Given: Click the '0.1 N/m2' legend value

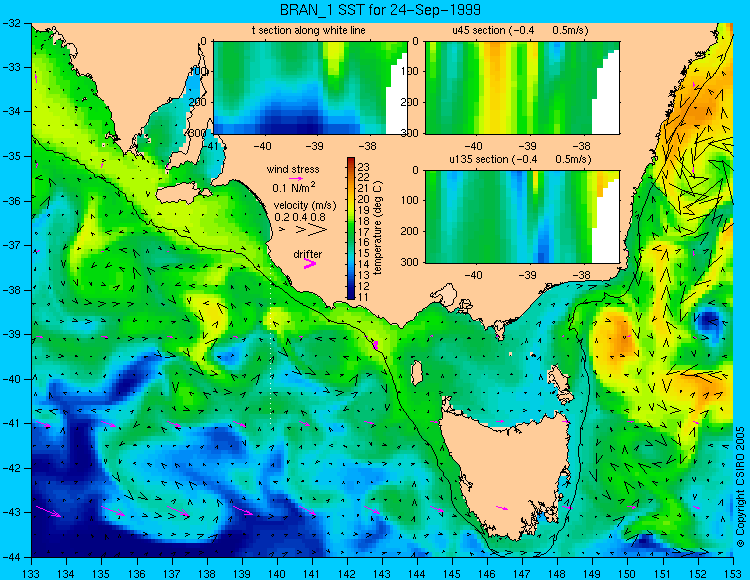Looking at the screenshot, I should pos(294,187).
